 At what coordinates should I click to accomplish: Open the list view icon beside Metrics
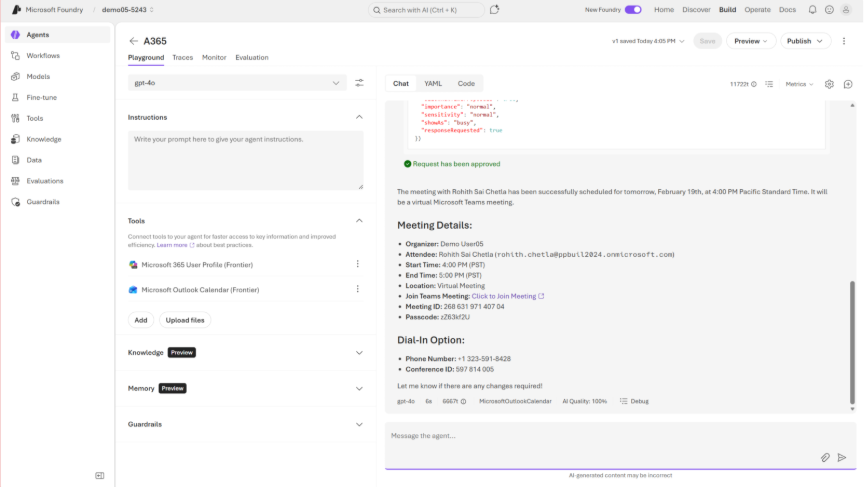coord(769,84)
